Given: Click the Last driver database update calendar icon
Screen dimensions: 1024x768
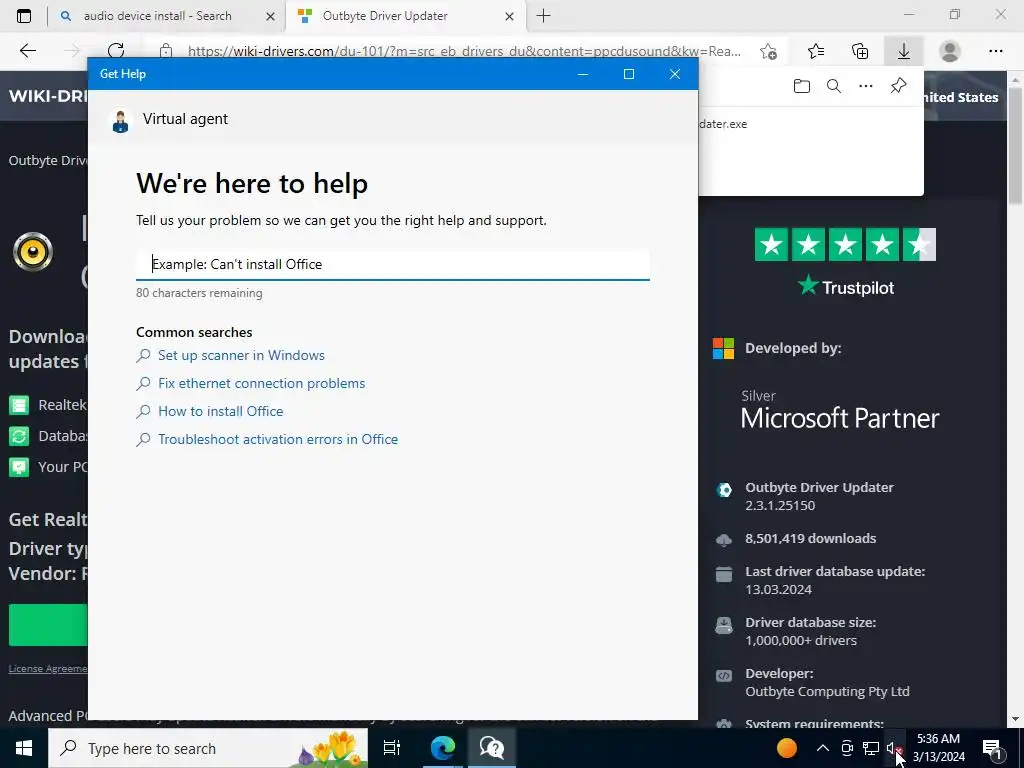Looking at the screenshot, I should 724,574.
